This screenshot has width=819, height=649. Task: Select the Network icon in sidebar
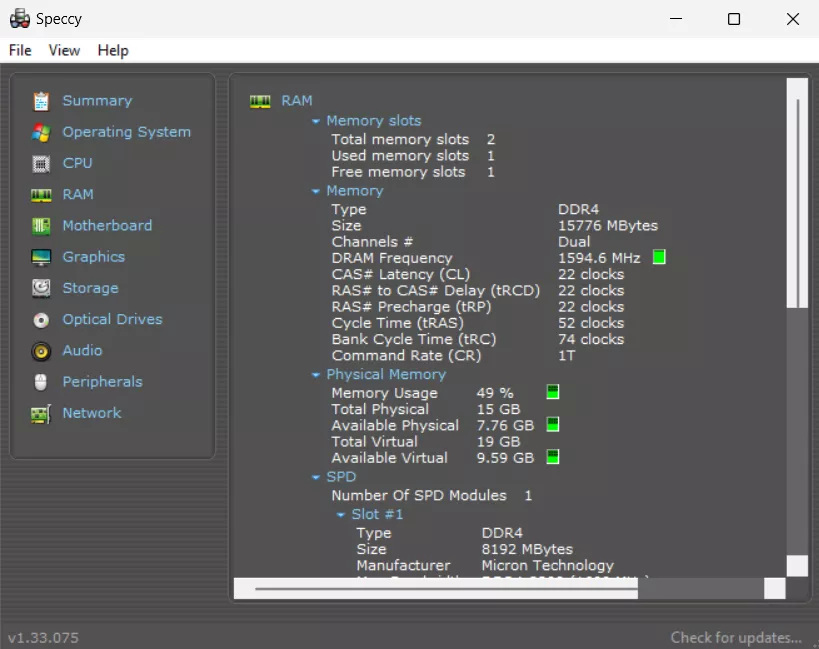(41, 413)
